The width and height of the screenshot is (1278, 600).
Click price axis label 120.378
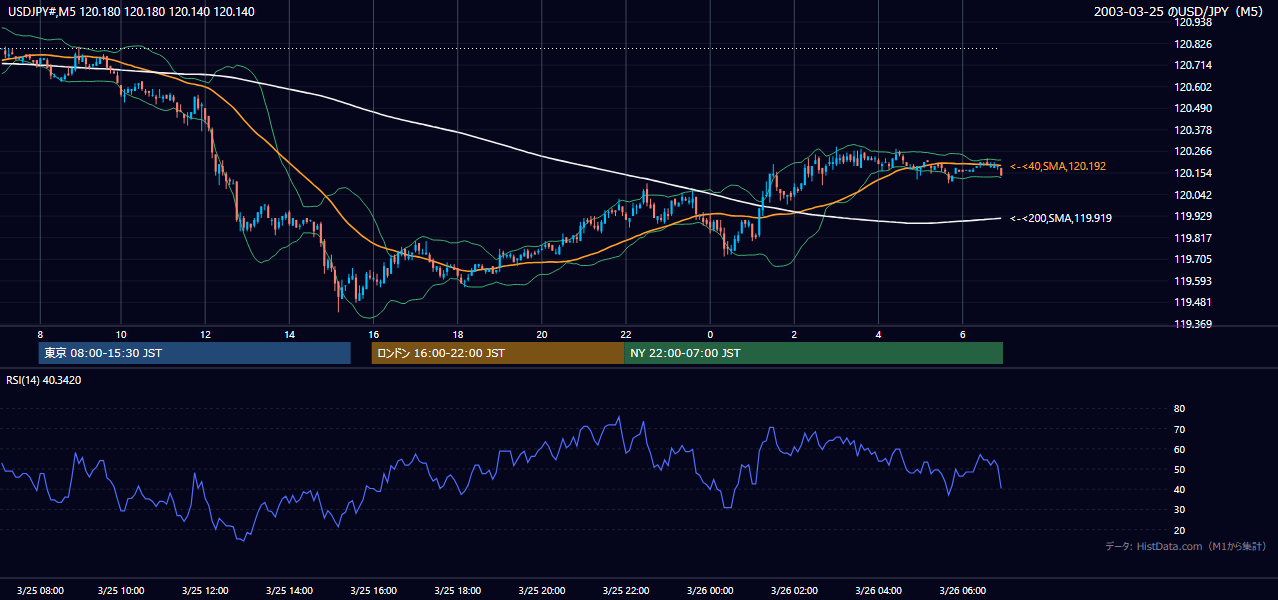(x=1192, y=130)
